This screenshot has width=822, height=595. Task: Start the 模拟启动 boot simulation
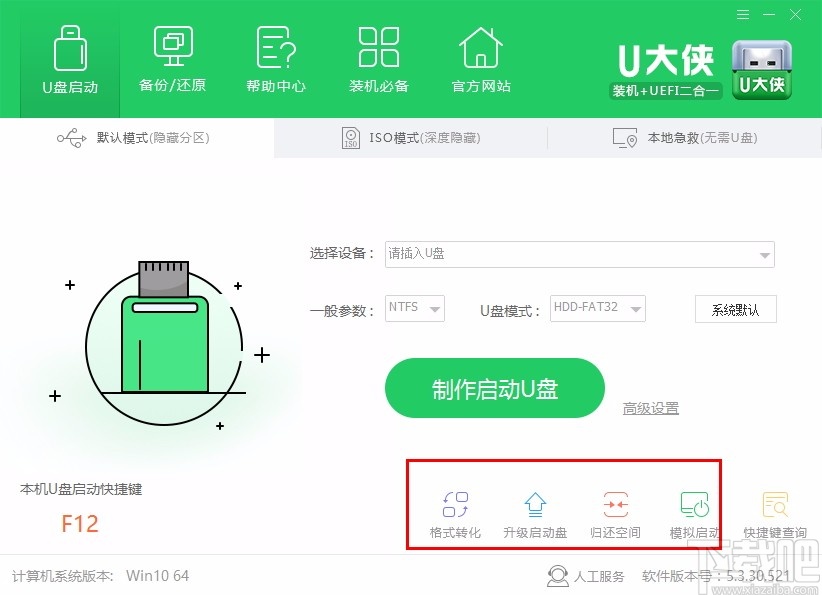[x=693, y=510]
